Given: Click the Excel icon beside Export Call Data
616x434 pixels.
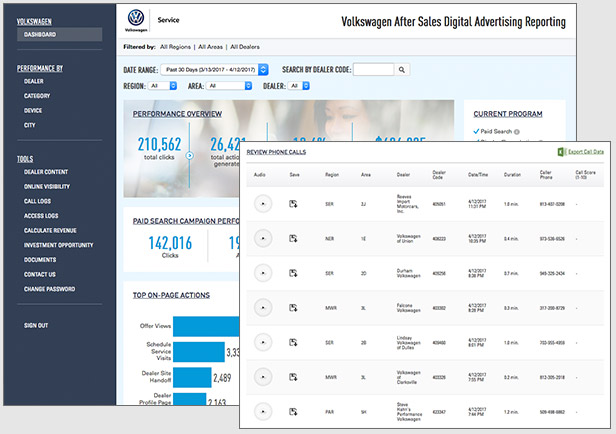Looking at the screenshot, I should 561,152.
